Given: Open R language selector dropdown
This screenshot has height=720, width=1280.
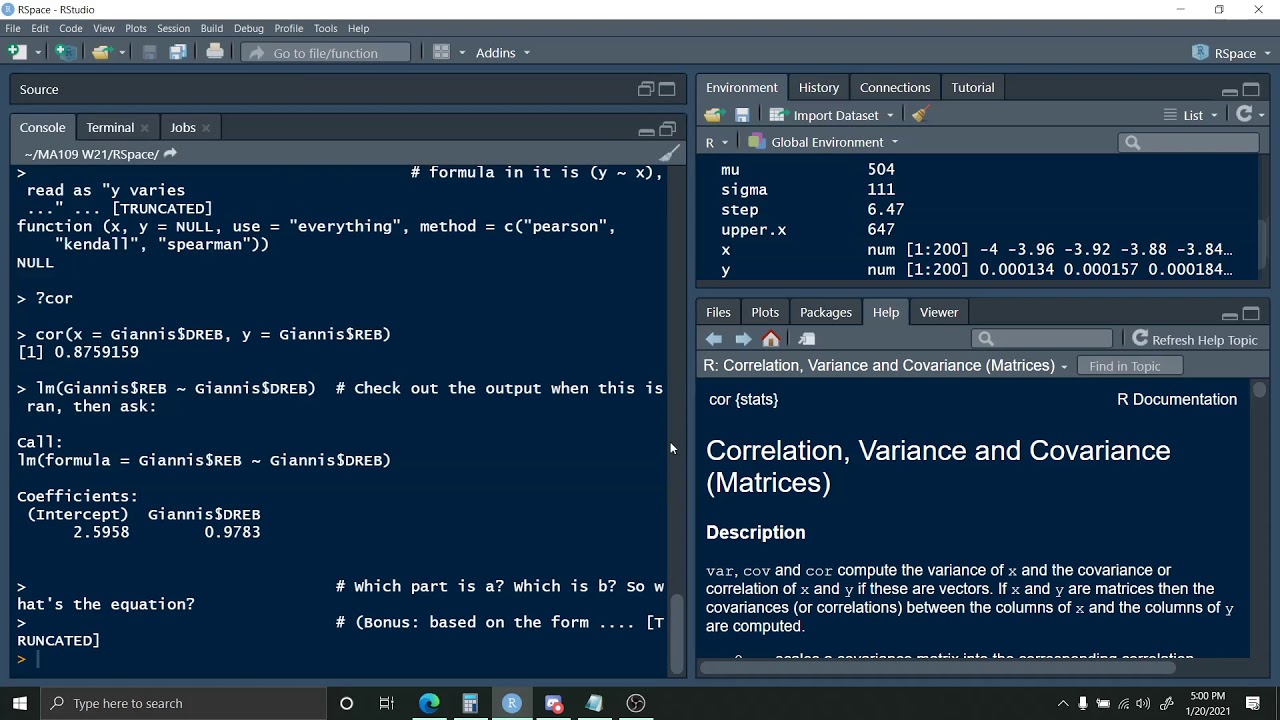Looking at the screenshot, I should 717,142.
